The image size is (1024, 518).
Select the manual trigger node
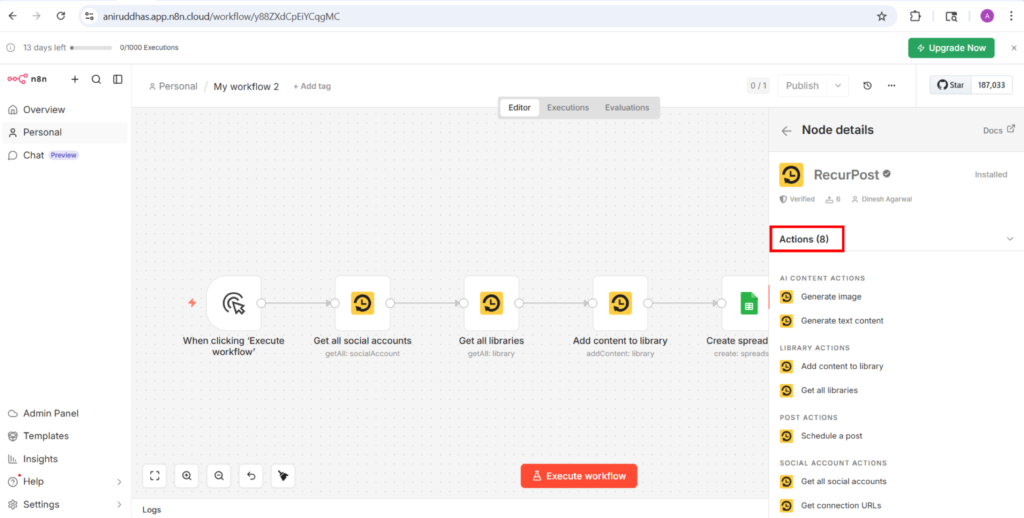click(x=234, y=303)
